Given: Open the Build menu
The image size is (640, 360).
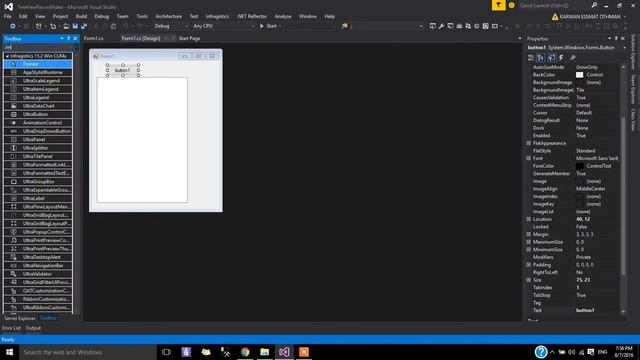Looking at the screenshot, I should coord(81,16).
